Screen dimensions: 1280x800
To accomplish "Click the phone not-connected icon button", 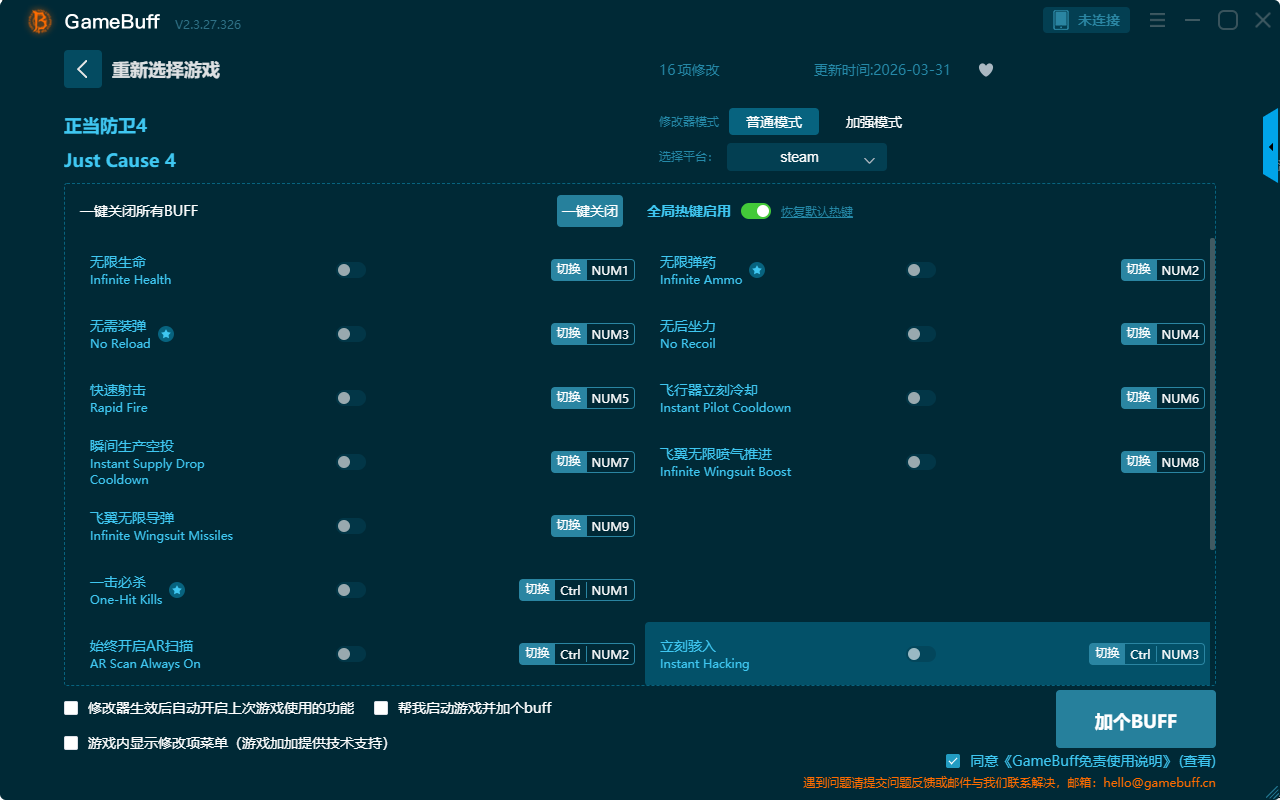I will [1086, 20].
